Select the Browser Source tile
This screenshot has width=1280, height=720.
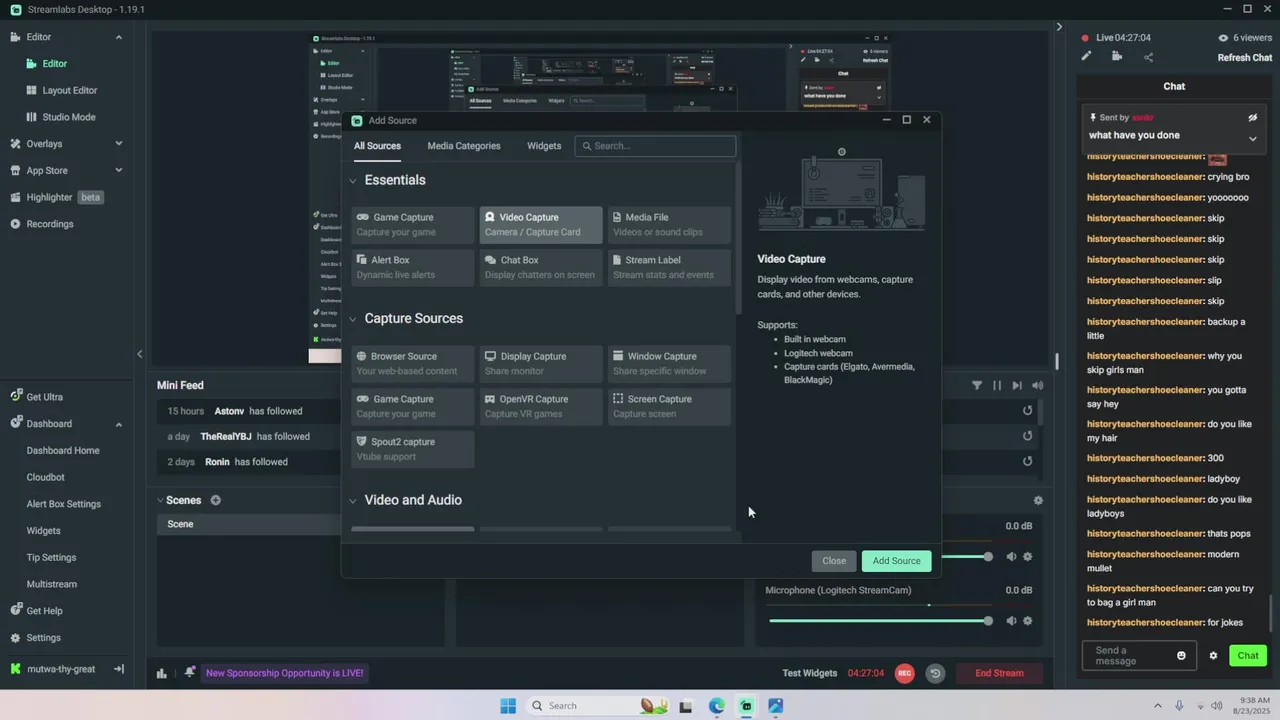[x=413, y=364]
